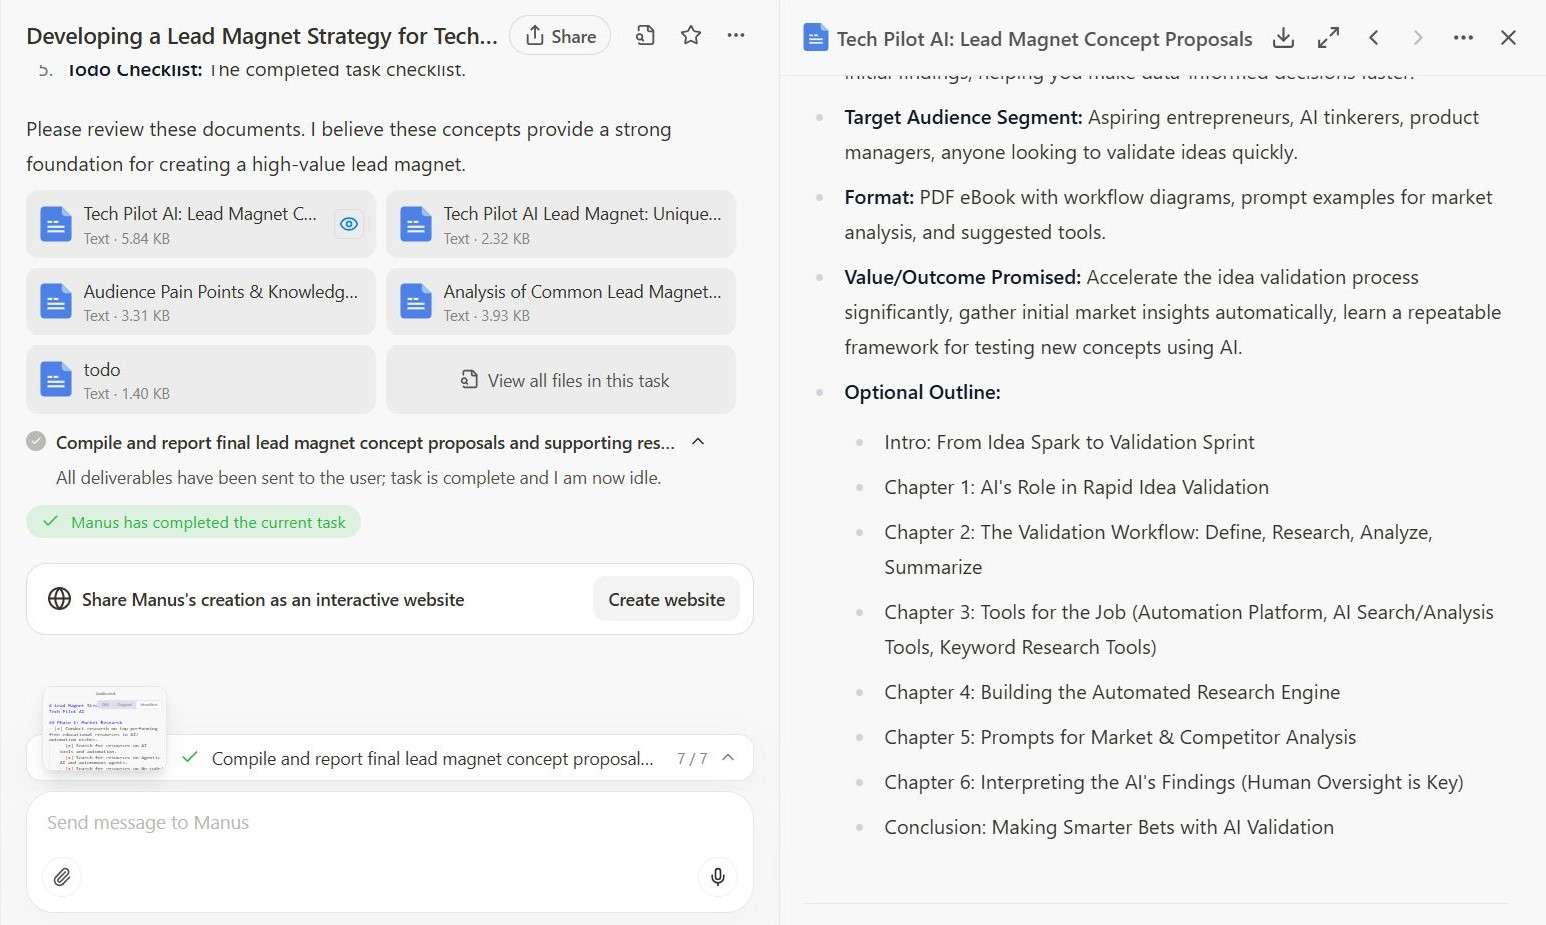Collapse the Compile and report step details
Image resolution: width=1546 pixels, height=925 pixels.
click(698, 442)
